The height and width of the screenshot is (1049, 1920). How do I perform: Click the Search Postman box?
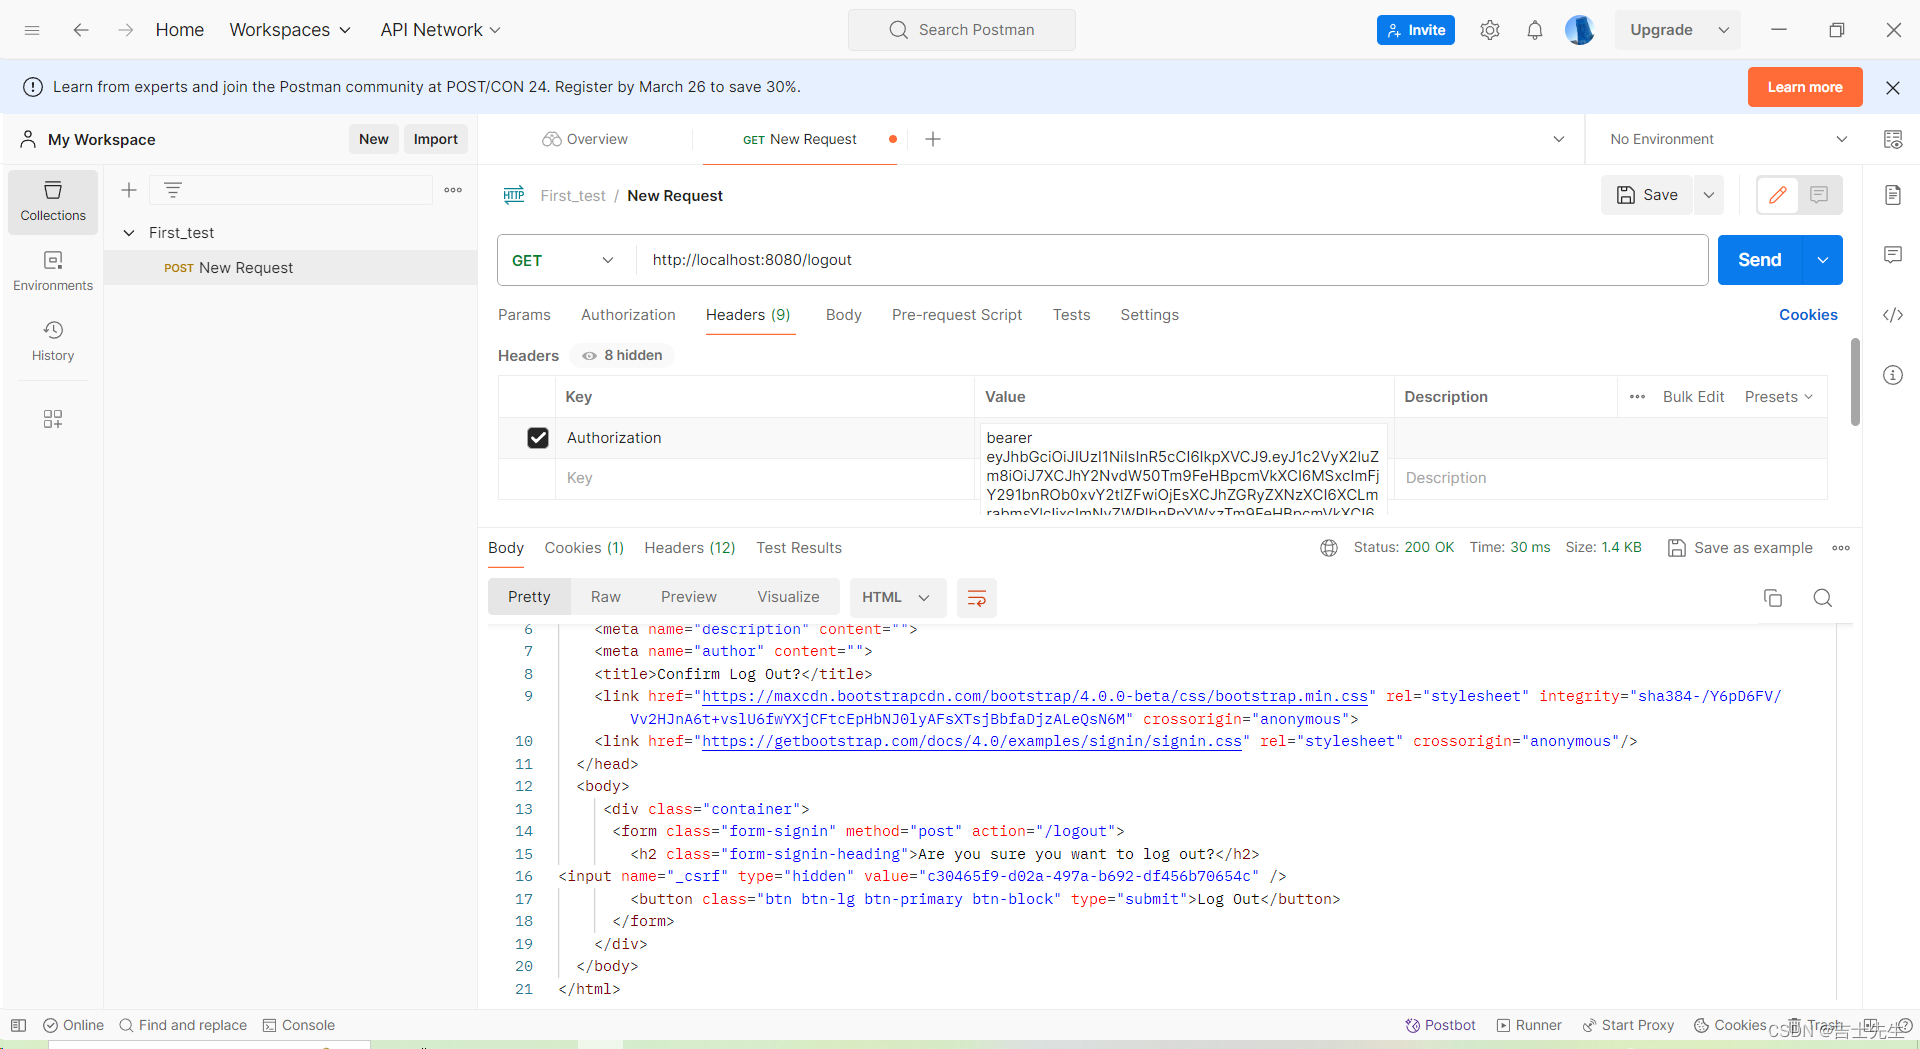tap(962, 30)
